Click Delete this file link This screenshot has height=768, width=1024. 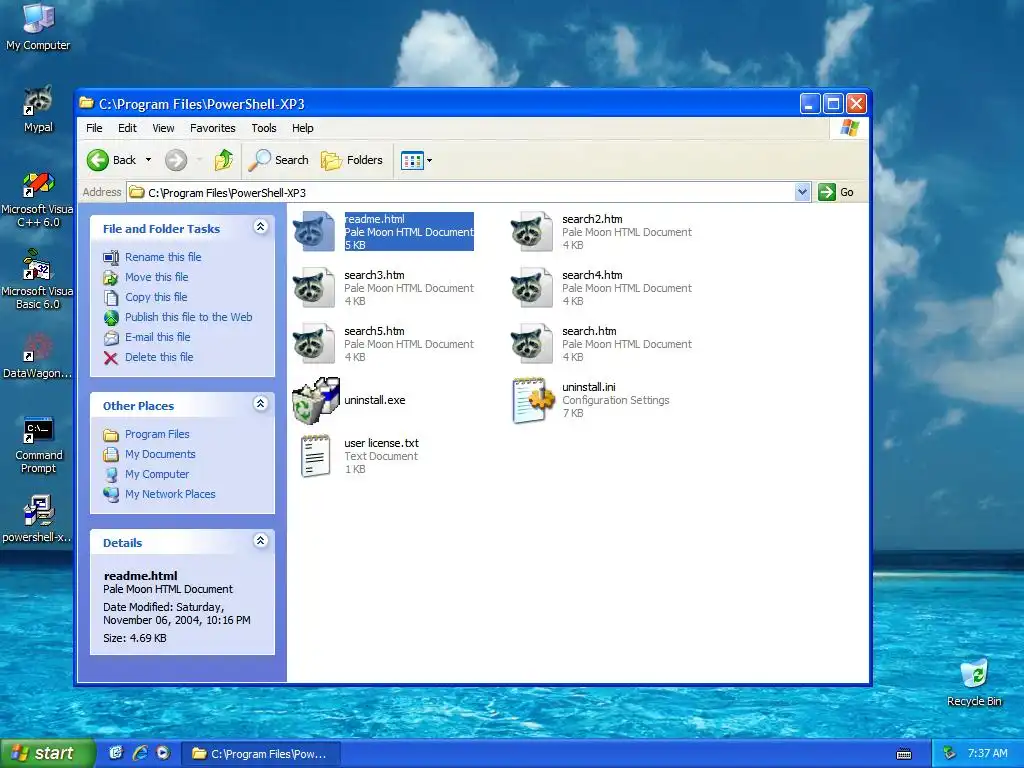159,357
